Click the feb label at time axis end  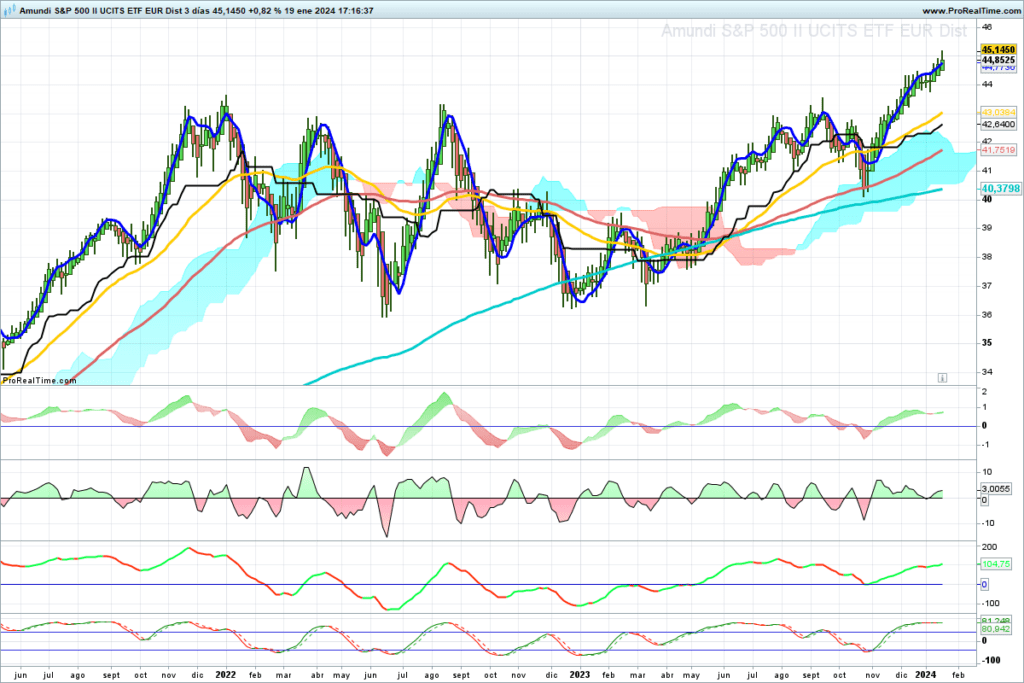[957, 675]
